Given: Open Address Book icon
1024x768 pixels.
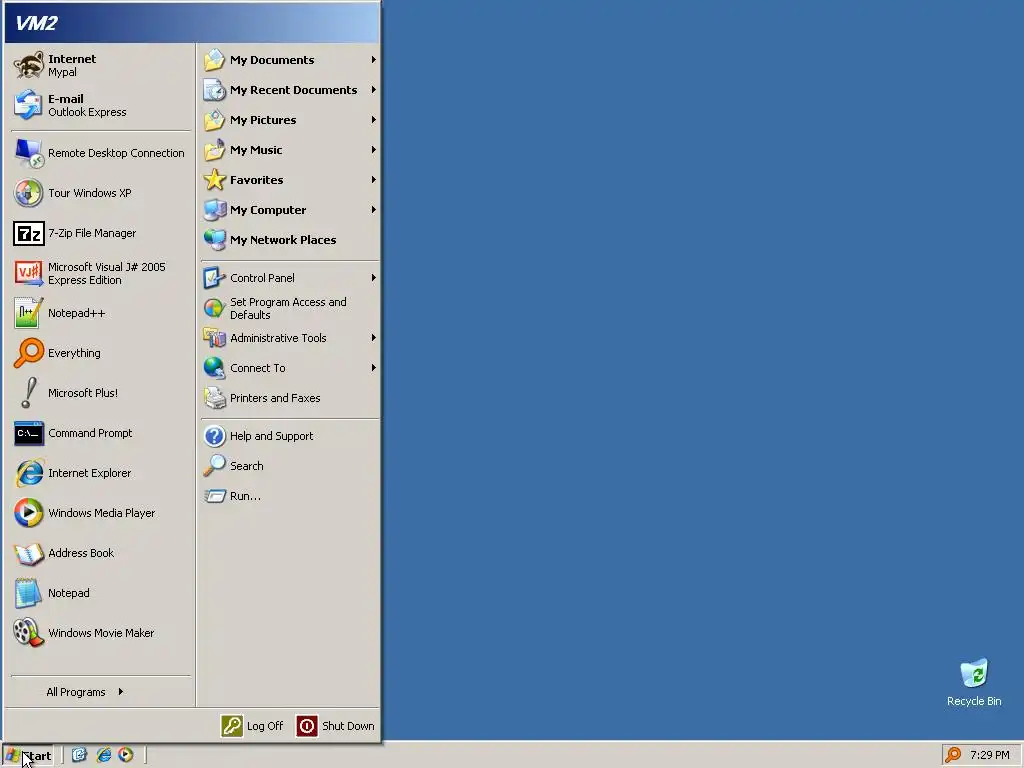Looking at the screenshot, I should pos(29,553).
